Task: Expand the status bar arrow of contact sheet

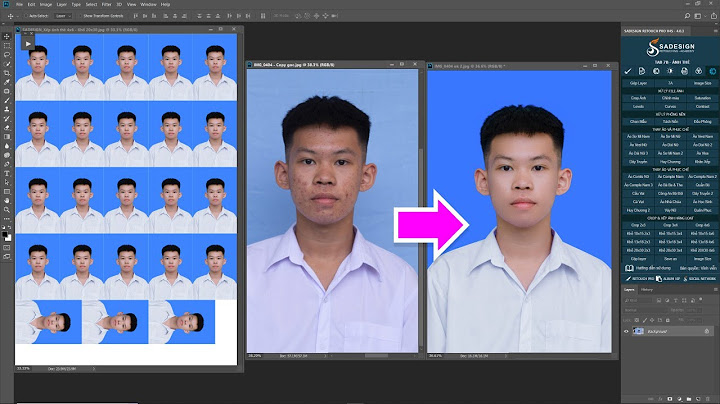Action: tap(94, 369)
